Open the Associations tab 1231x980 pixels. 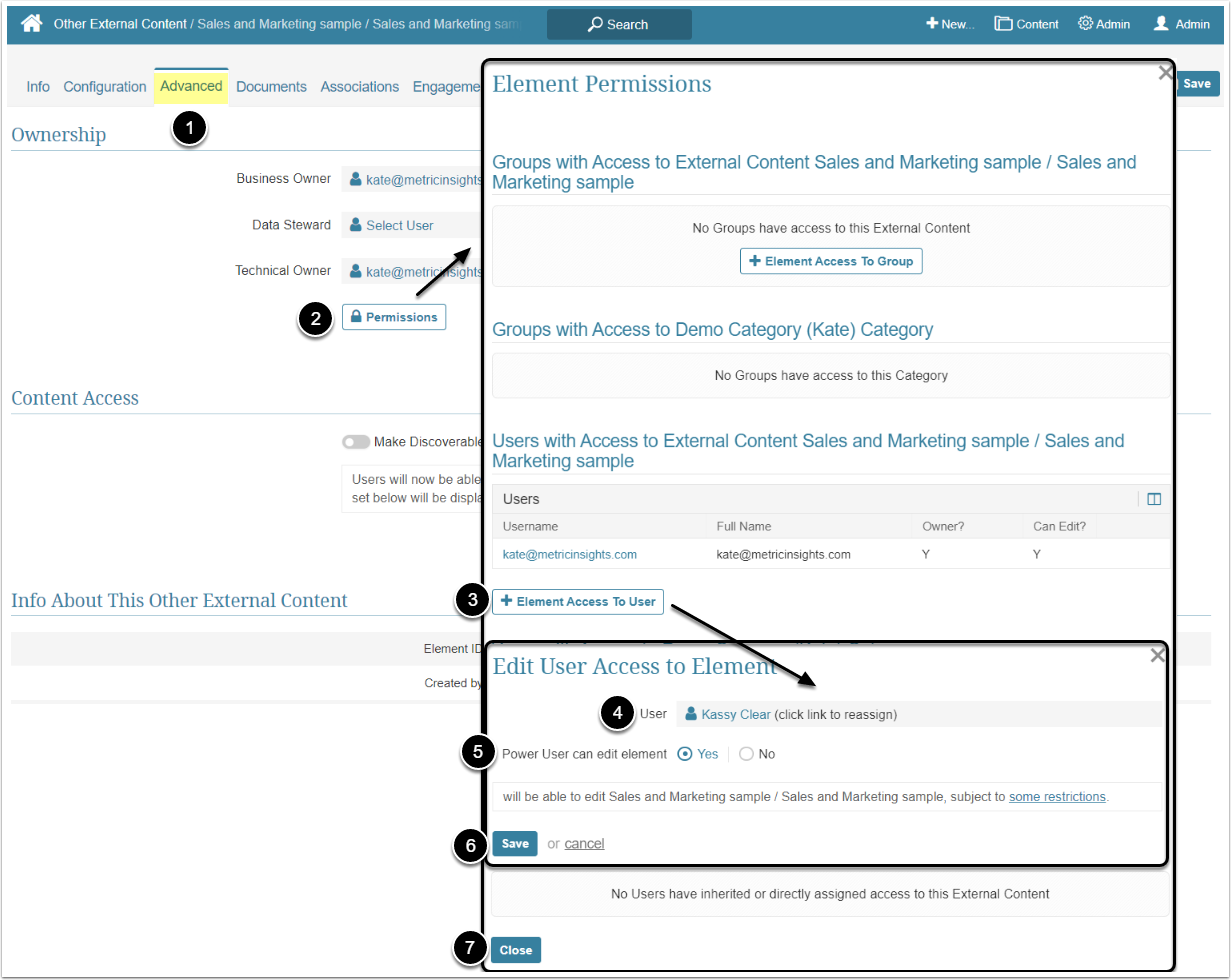[x=360, y=87]
